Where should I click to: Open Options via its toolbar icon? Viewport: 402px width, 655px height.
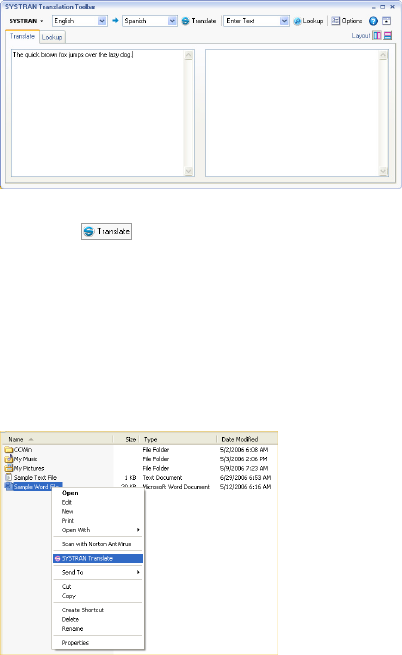[336, 20]
